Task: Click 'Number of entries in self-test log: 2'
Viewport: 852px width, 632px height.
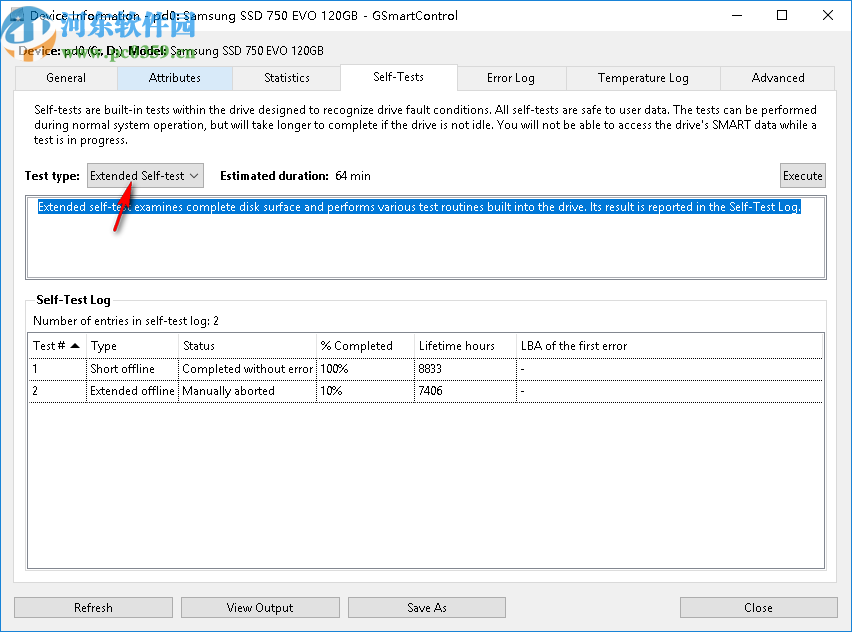Action: (x=126, y=321)
